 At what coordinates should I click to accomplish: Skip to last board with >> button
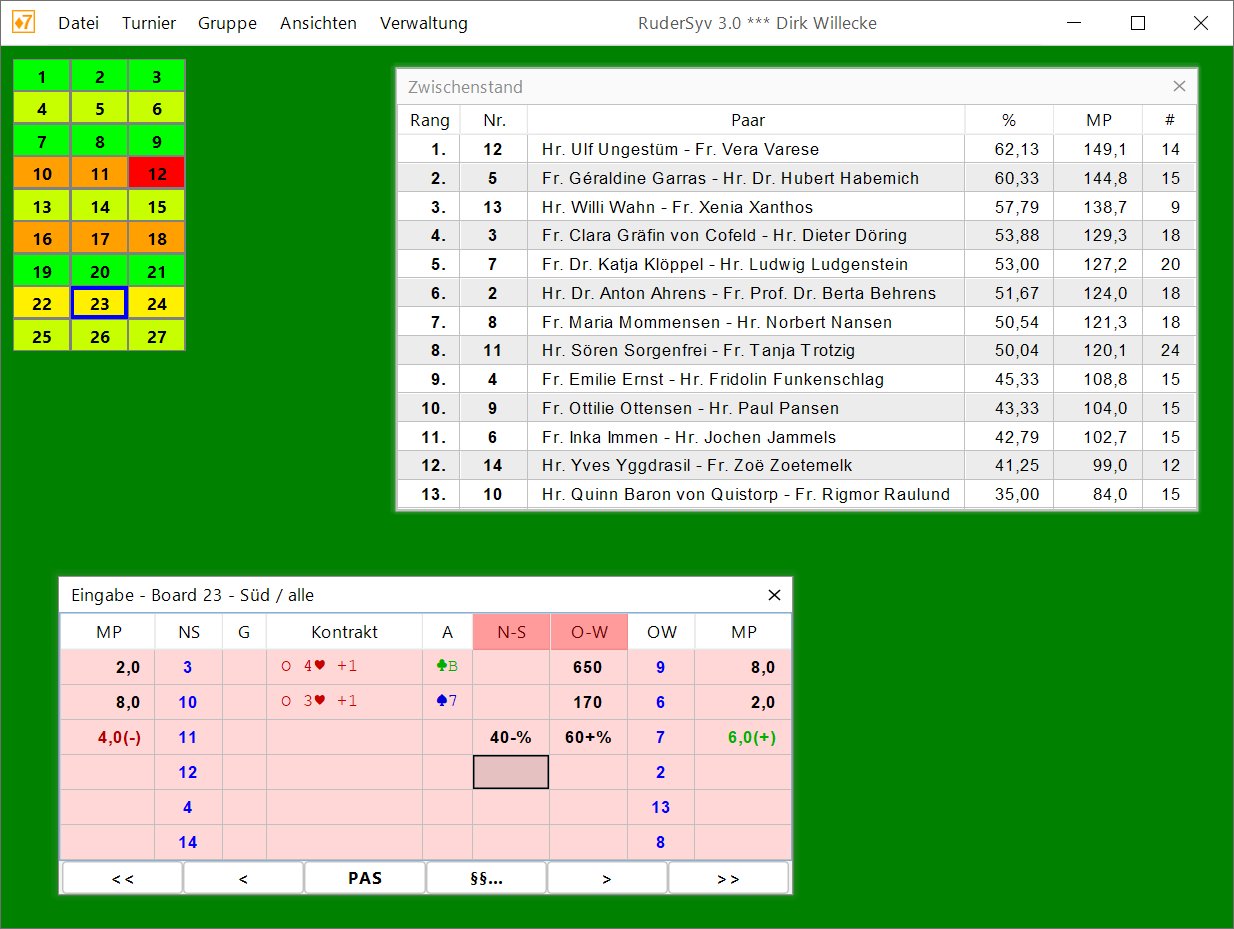[728, 878]
